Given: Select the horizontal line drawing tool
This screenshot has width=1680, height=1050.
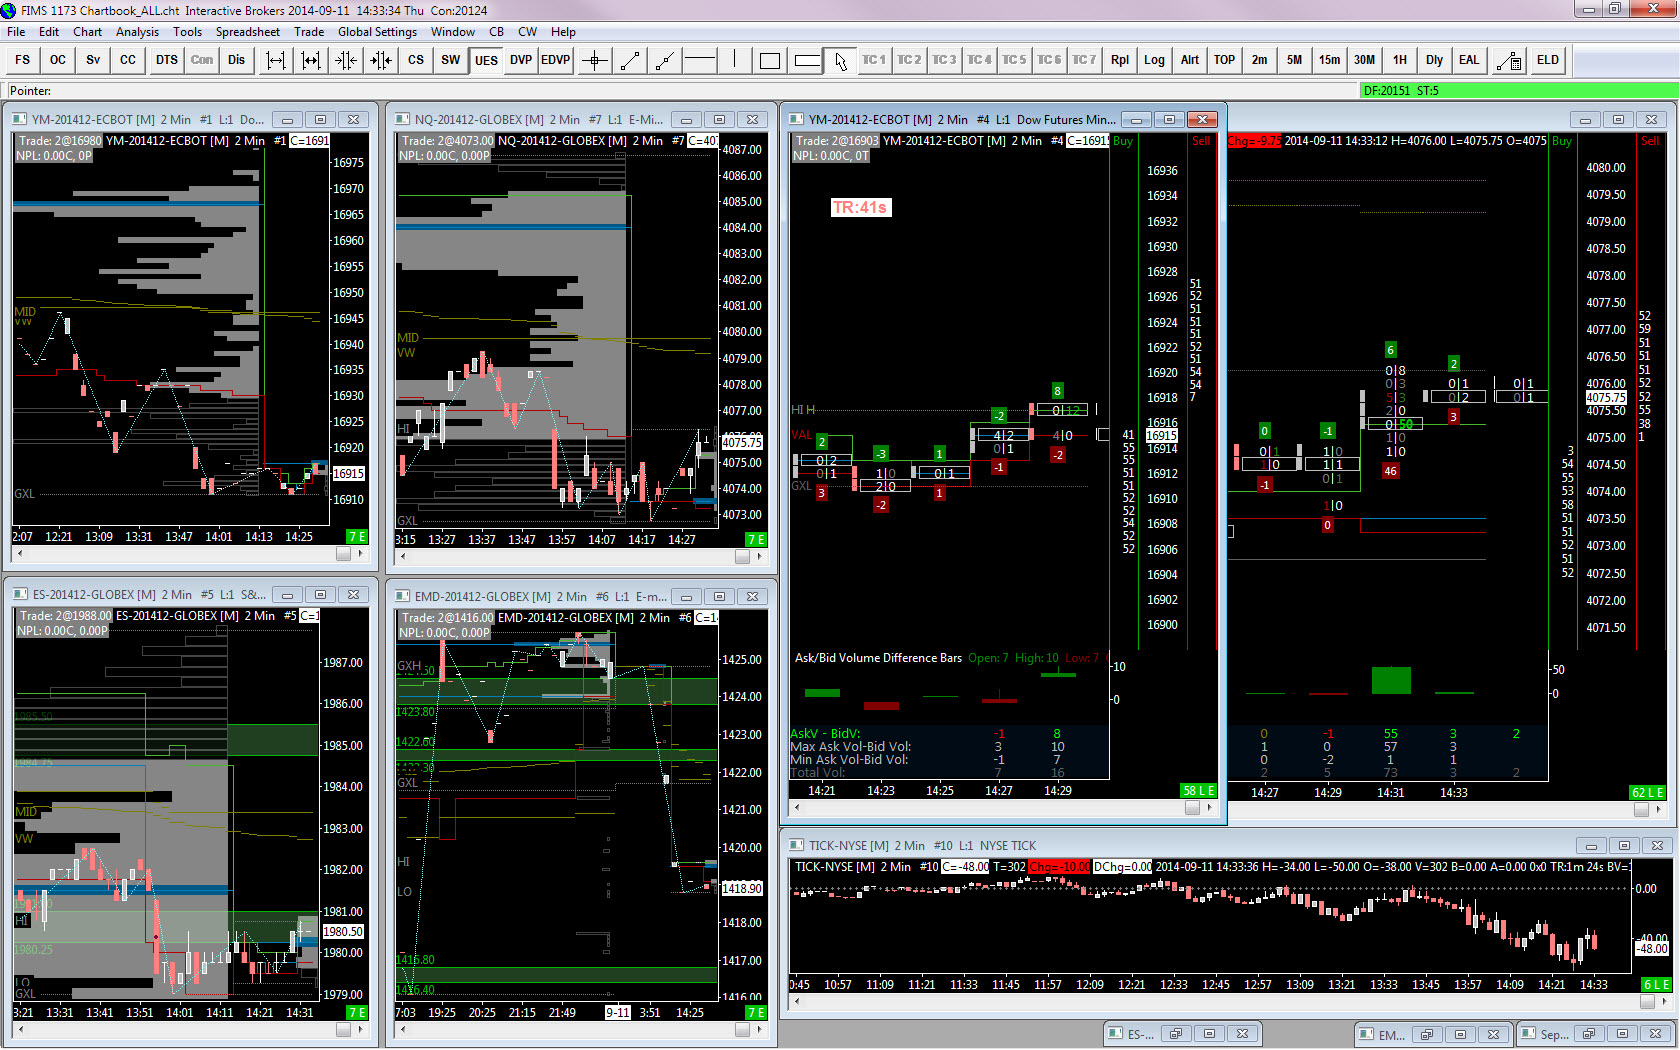Looking at the screenshot, I should [700, 60].
